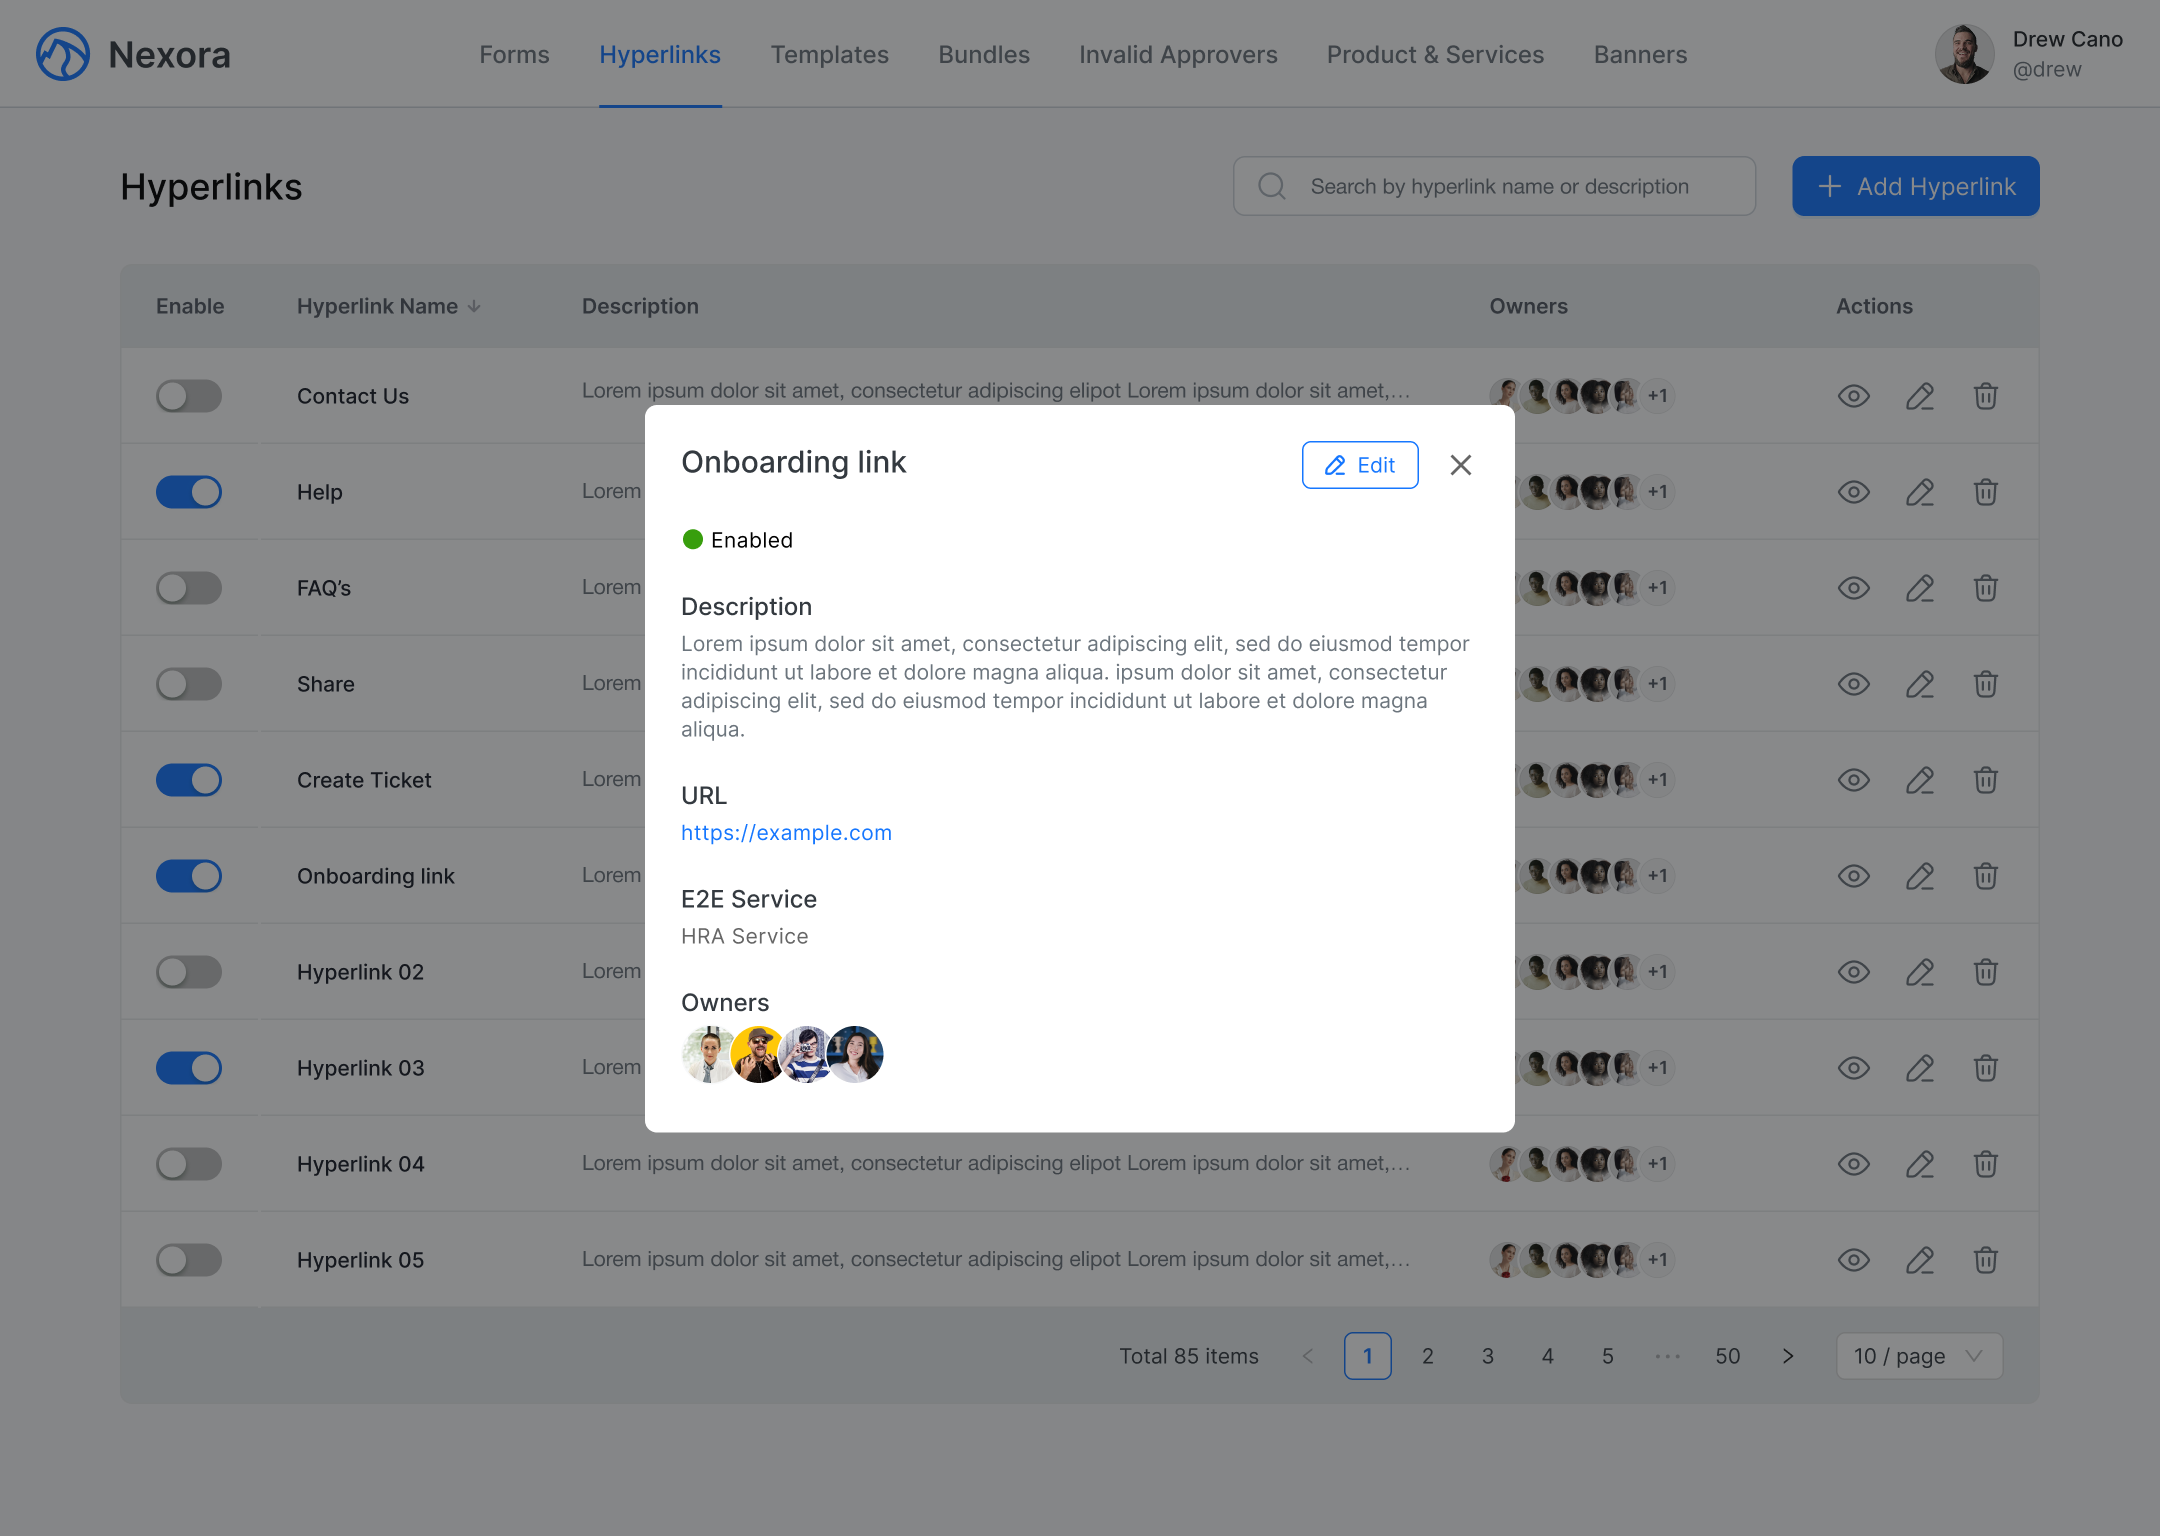Click the search by hyperlink name field

1498,186
